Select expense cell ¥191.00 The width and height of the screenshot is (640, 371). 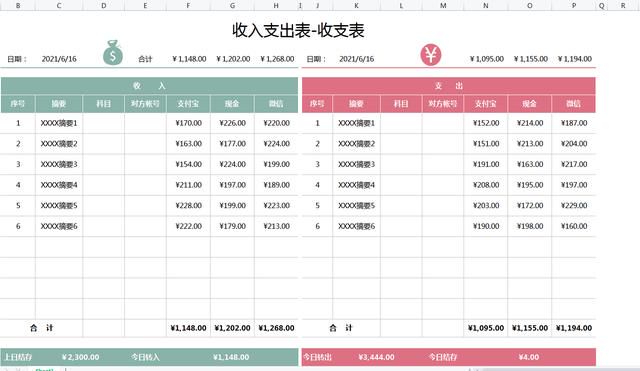486,164
